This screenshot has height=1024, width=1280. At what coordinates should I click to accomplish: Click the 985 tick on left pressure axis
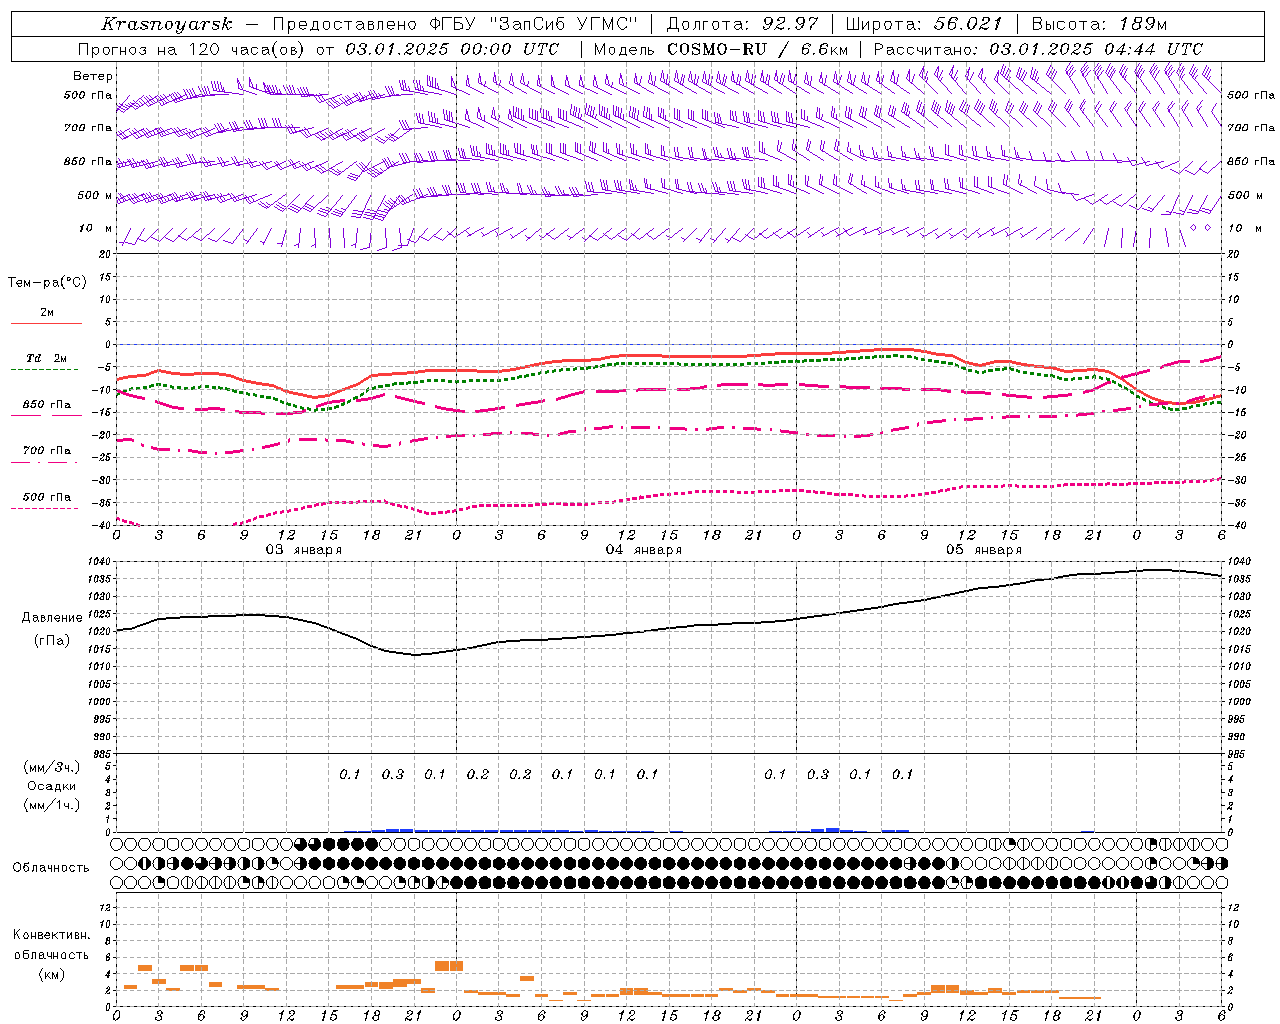[102, 754]
